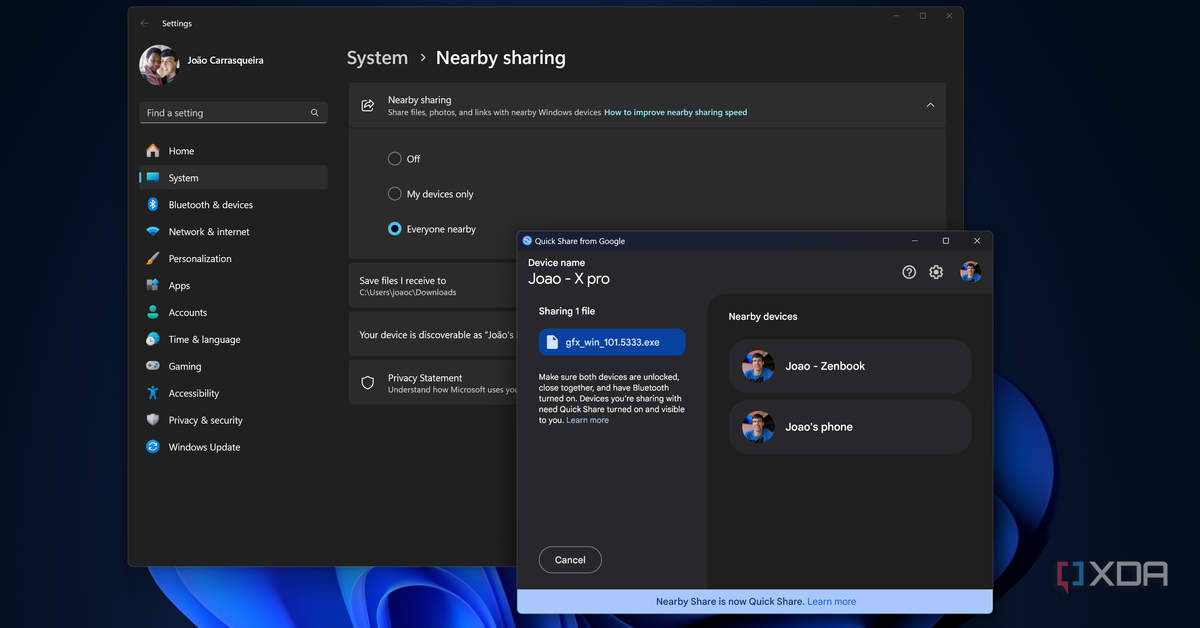Select the Off radio button

[x=395, y=159]
